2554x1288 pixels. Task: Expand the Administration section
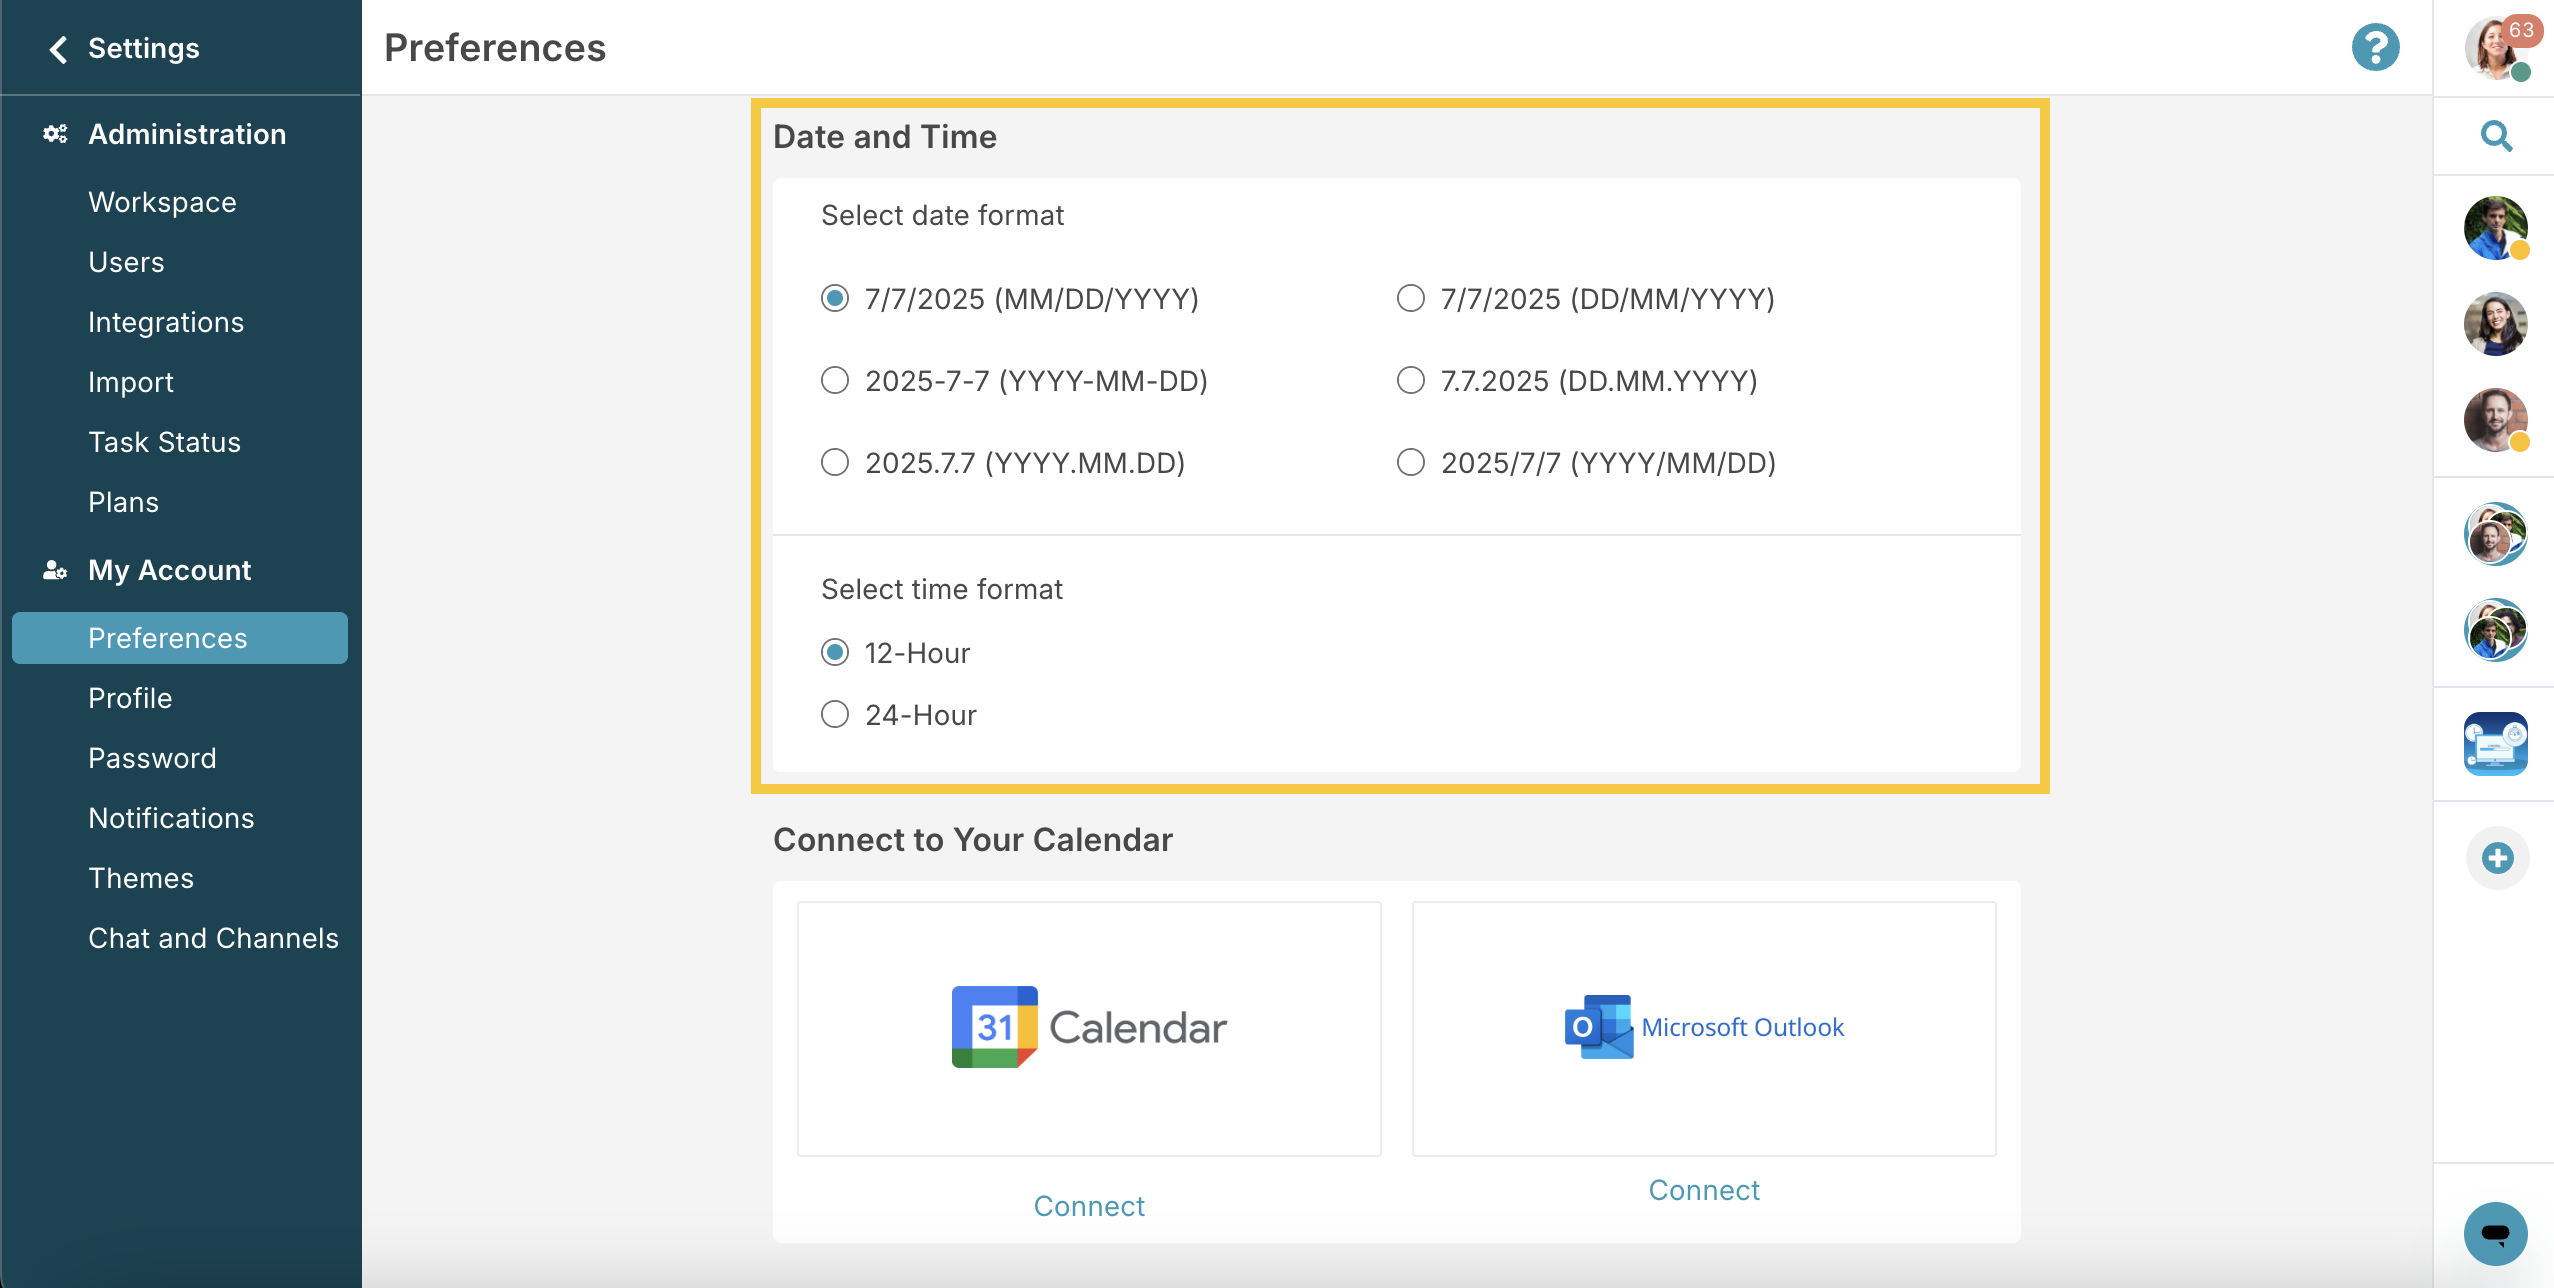click(186, 133)
